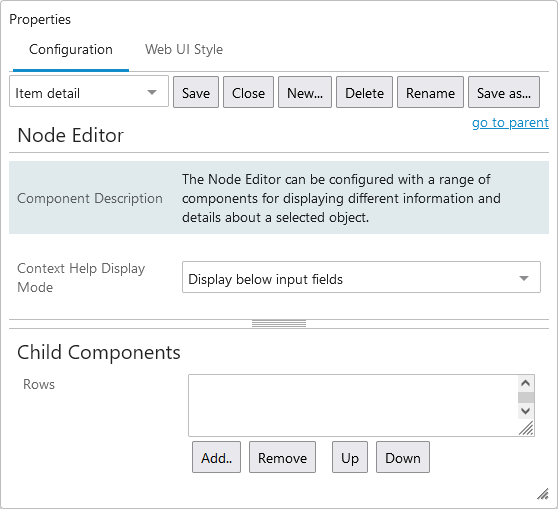558x509 pixels.
Task: Click the Close configuration button
Action: click(x=248, y=92)
